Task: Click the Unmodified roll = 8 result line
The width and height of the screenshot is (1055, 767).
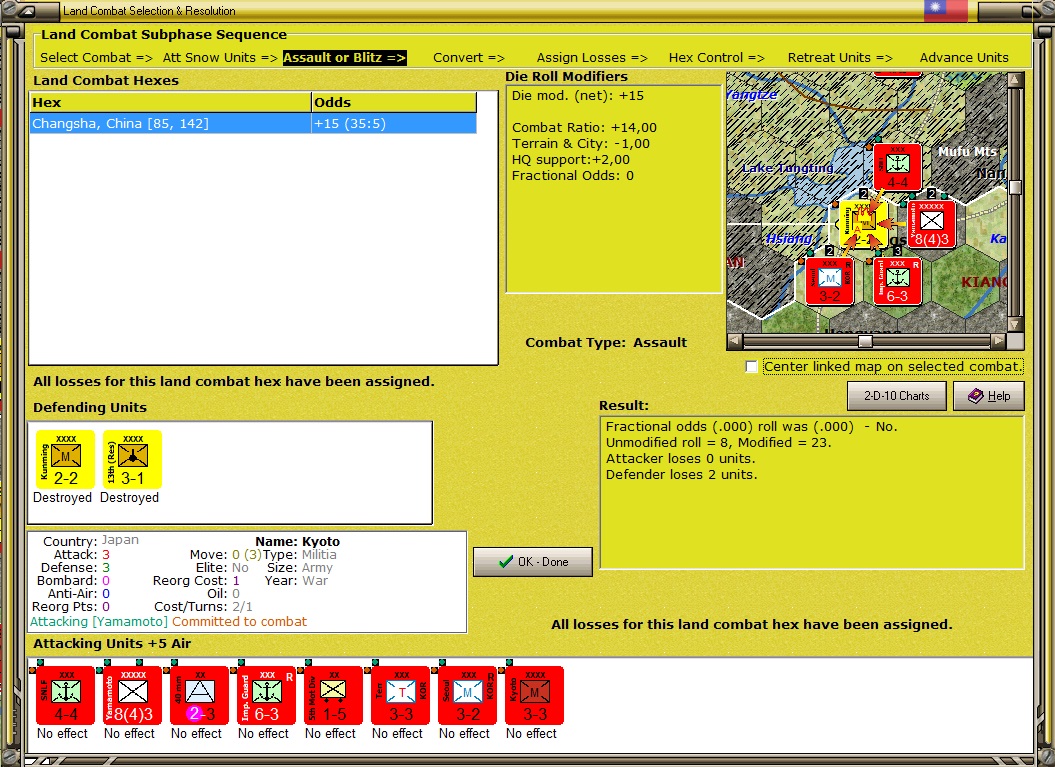Action: [719, 443]
